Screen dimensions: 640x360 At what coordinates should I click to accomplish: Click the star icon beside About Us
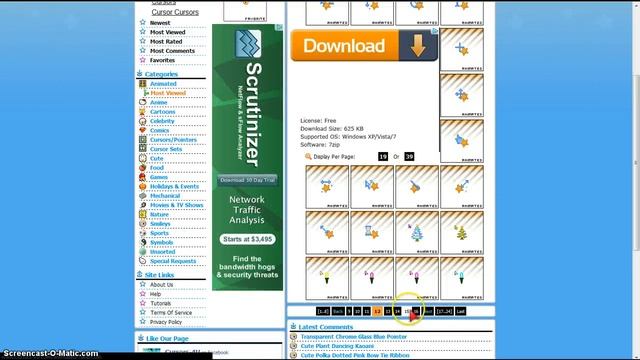[x=142, y=284]
